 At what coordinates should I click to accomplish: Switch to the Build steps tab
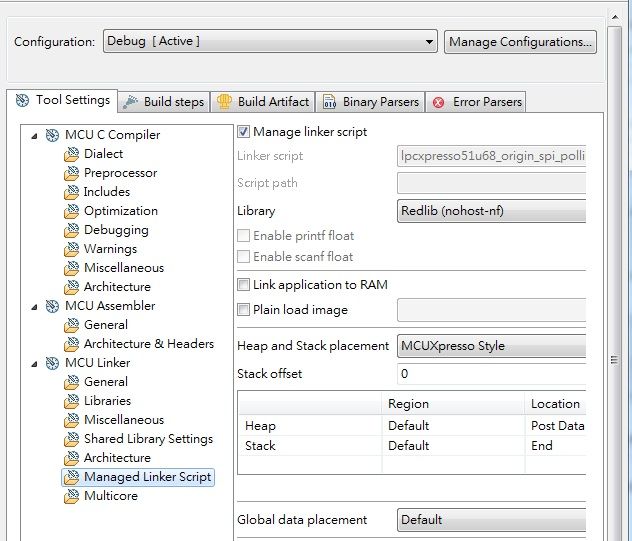(164, 102)
